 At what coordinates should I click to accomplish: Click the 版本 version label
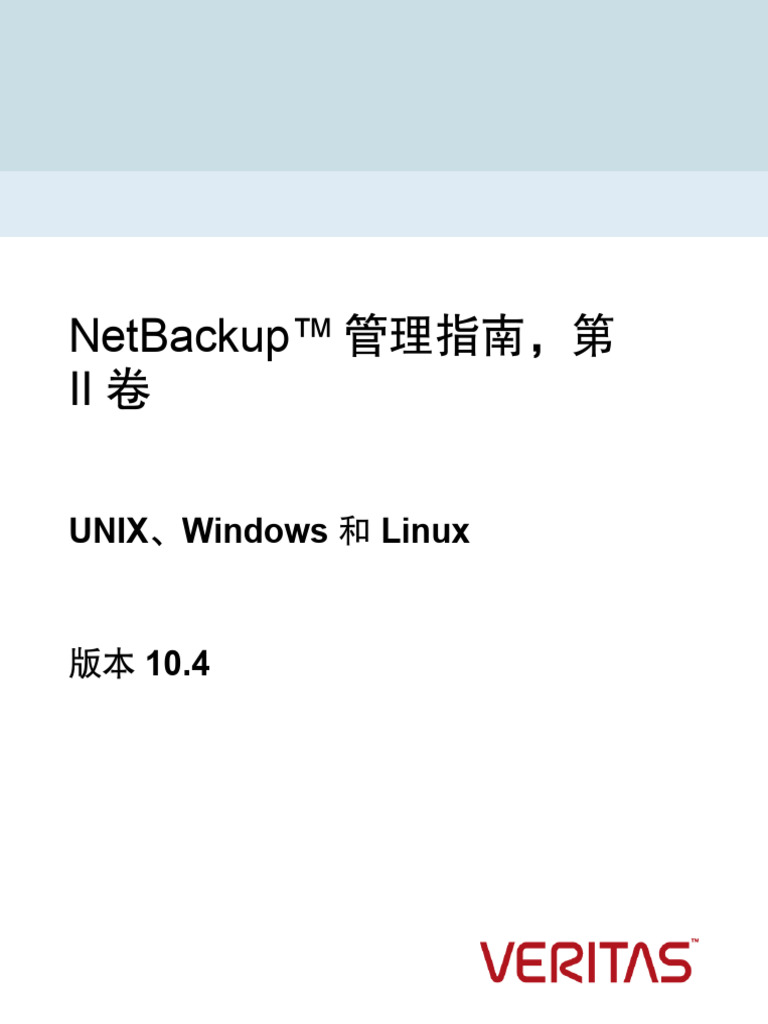[x=101, y=665]
